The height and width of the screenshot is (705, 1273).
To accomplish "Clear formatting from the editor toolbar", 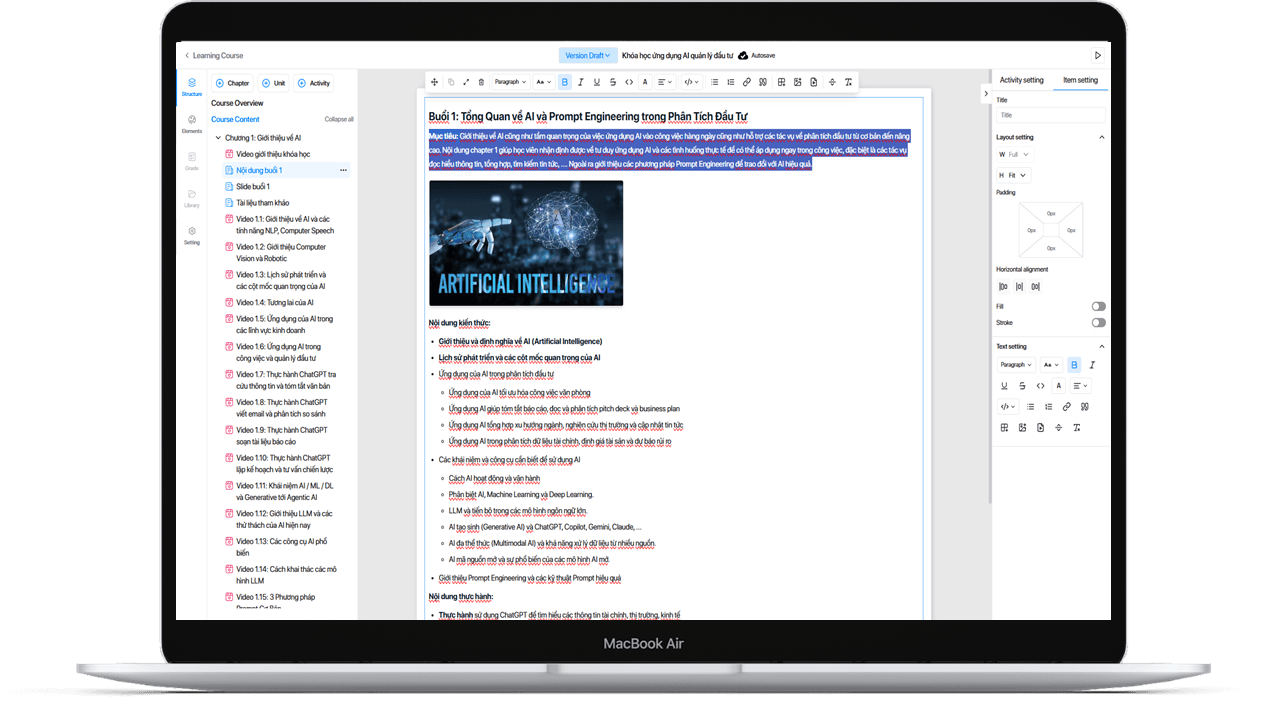I will click(849, 82).
